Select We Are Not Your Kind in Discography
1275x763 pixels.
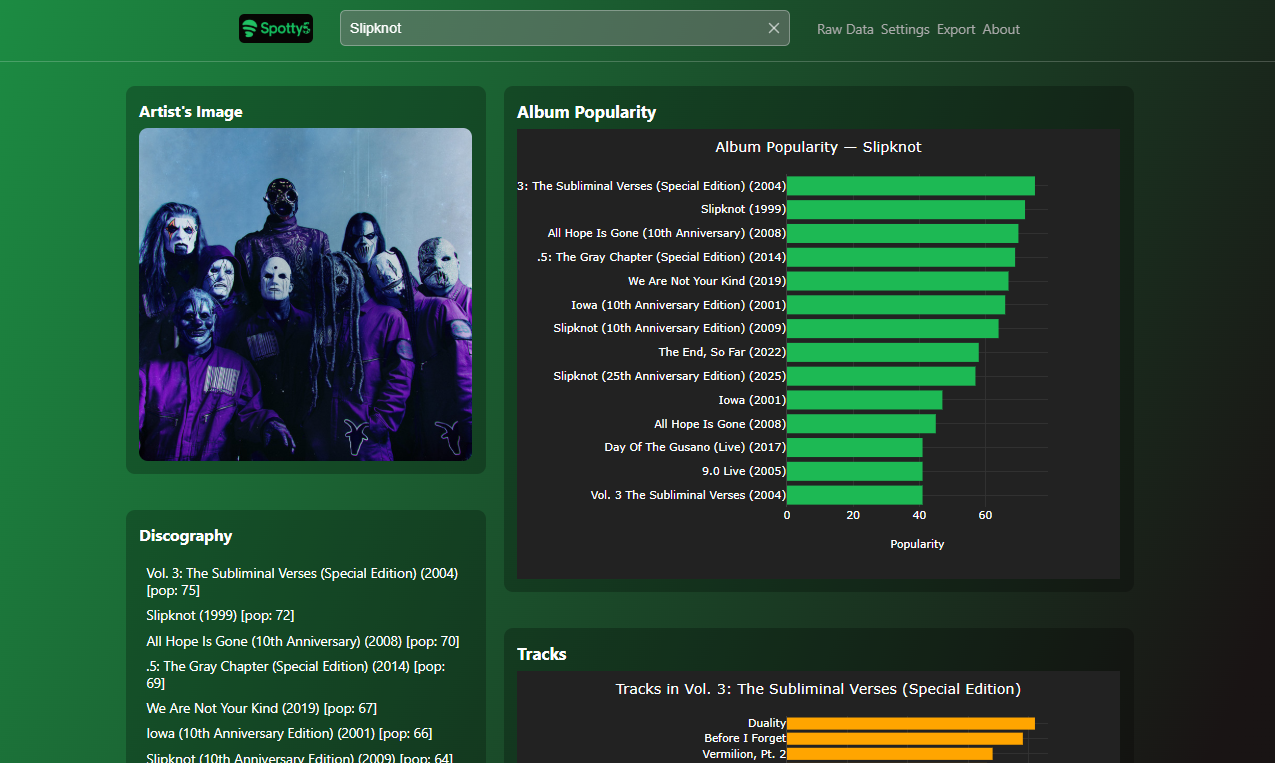(261, 708)
